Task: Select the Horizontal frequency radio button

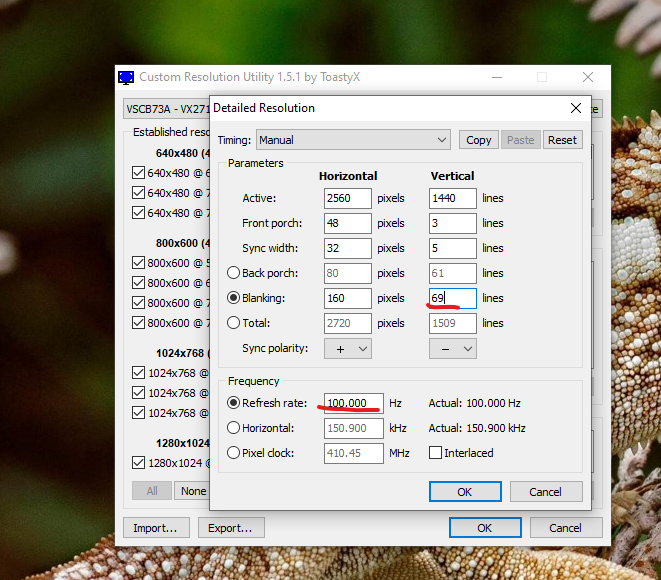Action: click(233, 428)
